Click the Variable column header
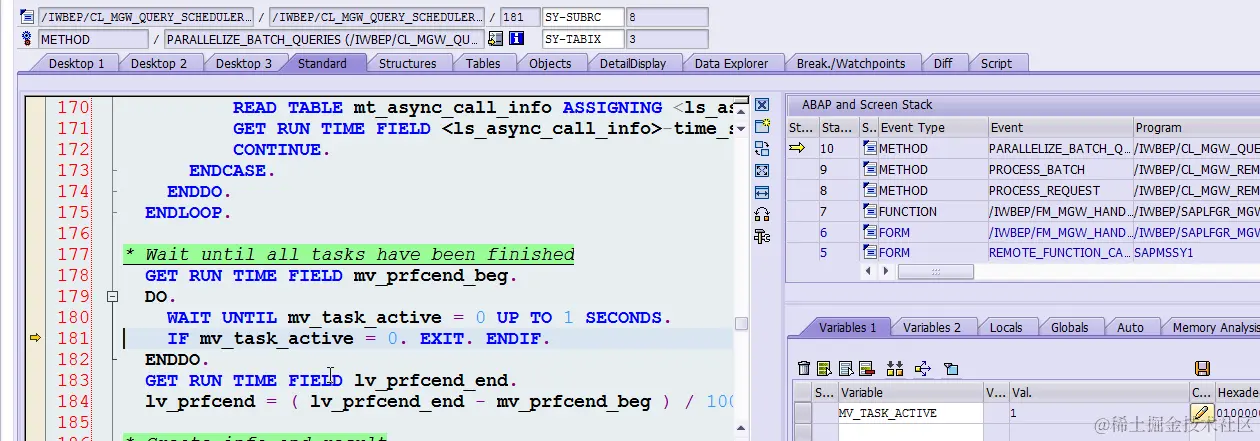The image size is (1260, 441). pyautogui.click(x=911, y=393)
